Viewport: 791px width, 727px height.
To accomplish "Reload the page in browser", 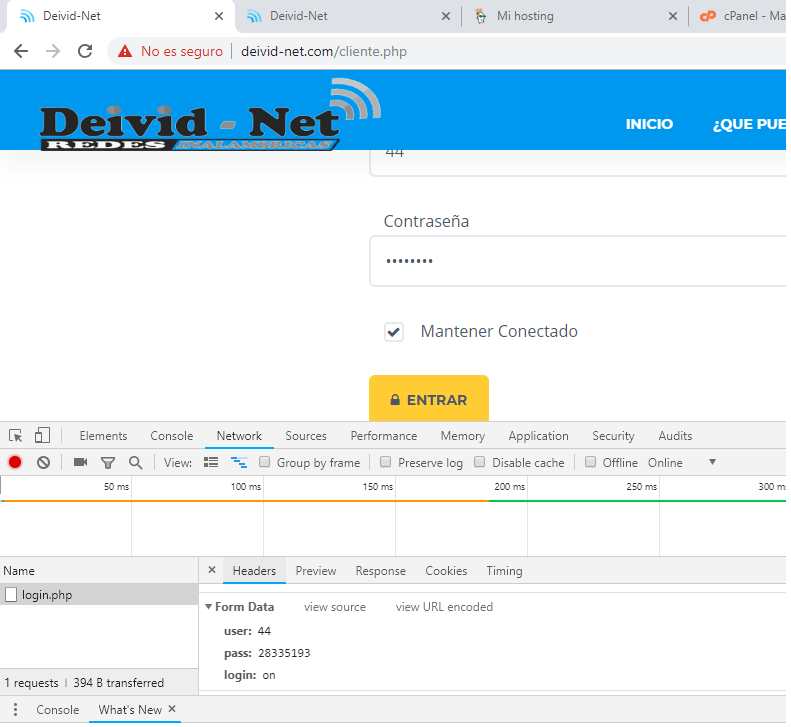I will (x=85, y=51).
